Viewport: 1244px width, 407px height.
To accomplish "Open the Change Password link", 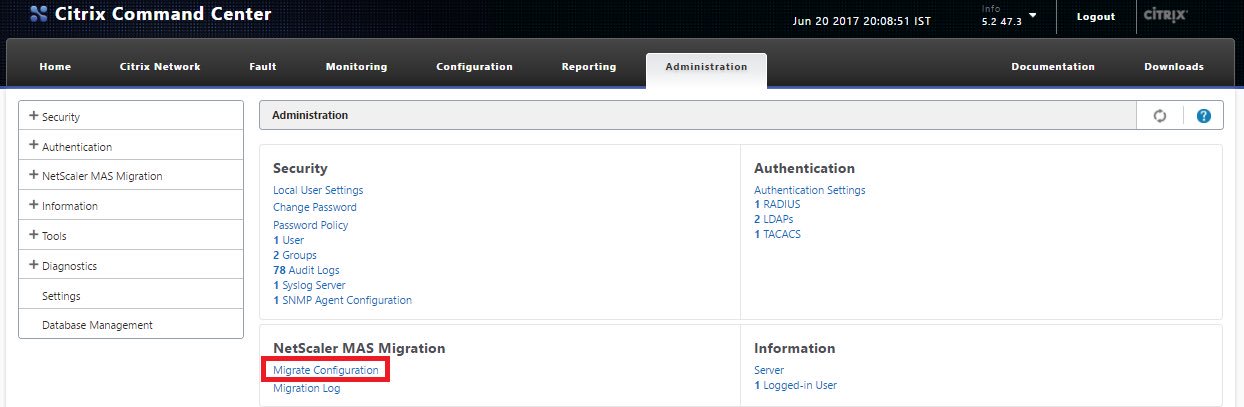I will pos(315,207).
